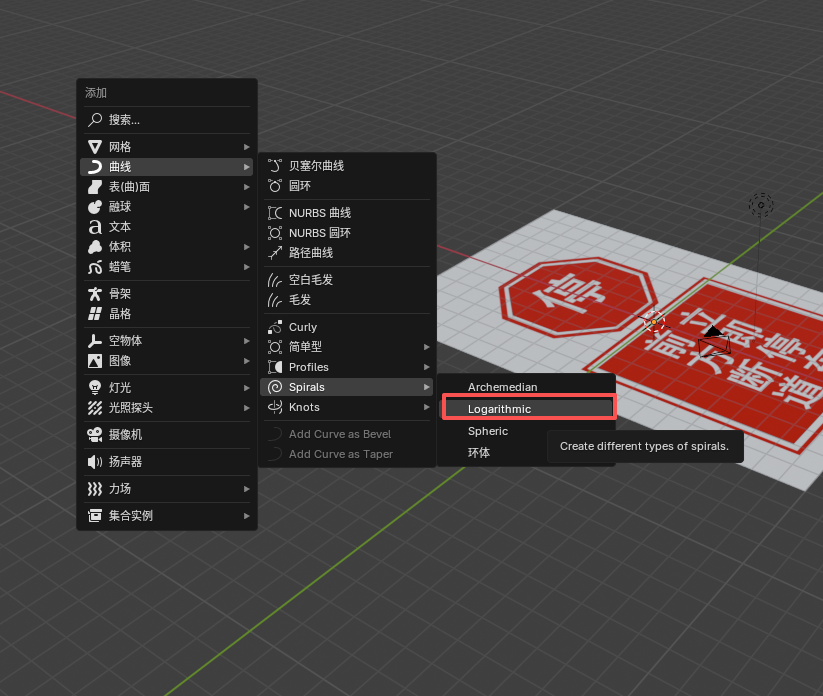The image size is (823, 696).
Task: Click the Camera (摄像机) icon
Action: (95, 435)
